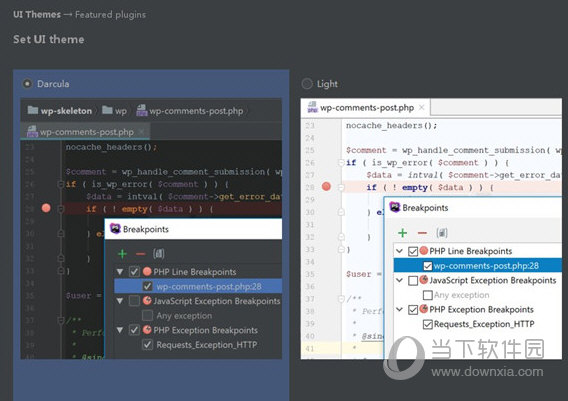Select the Darcula theme radio button
The height and width of the screenshot is (401, 568).
click(x=27, y=84)
